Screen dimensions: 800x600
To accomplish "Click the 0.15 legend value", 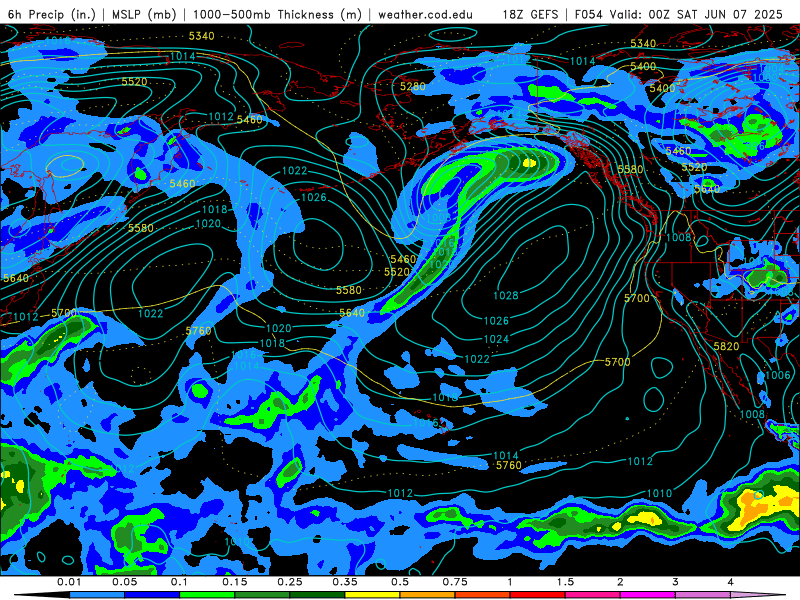I will coord(235,582).
